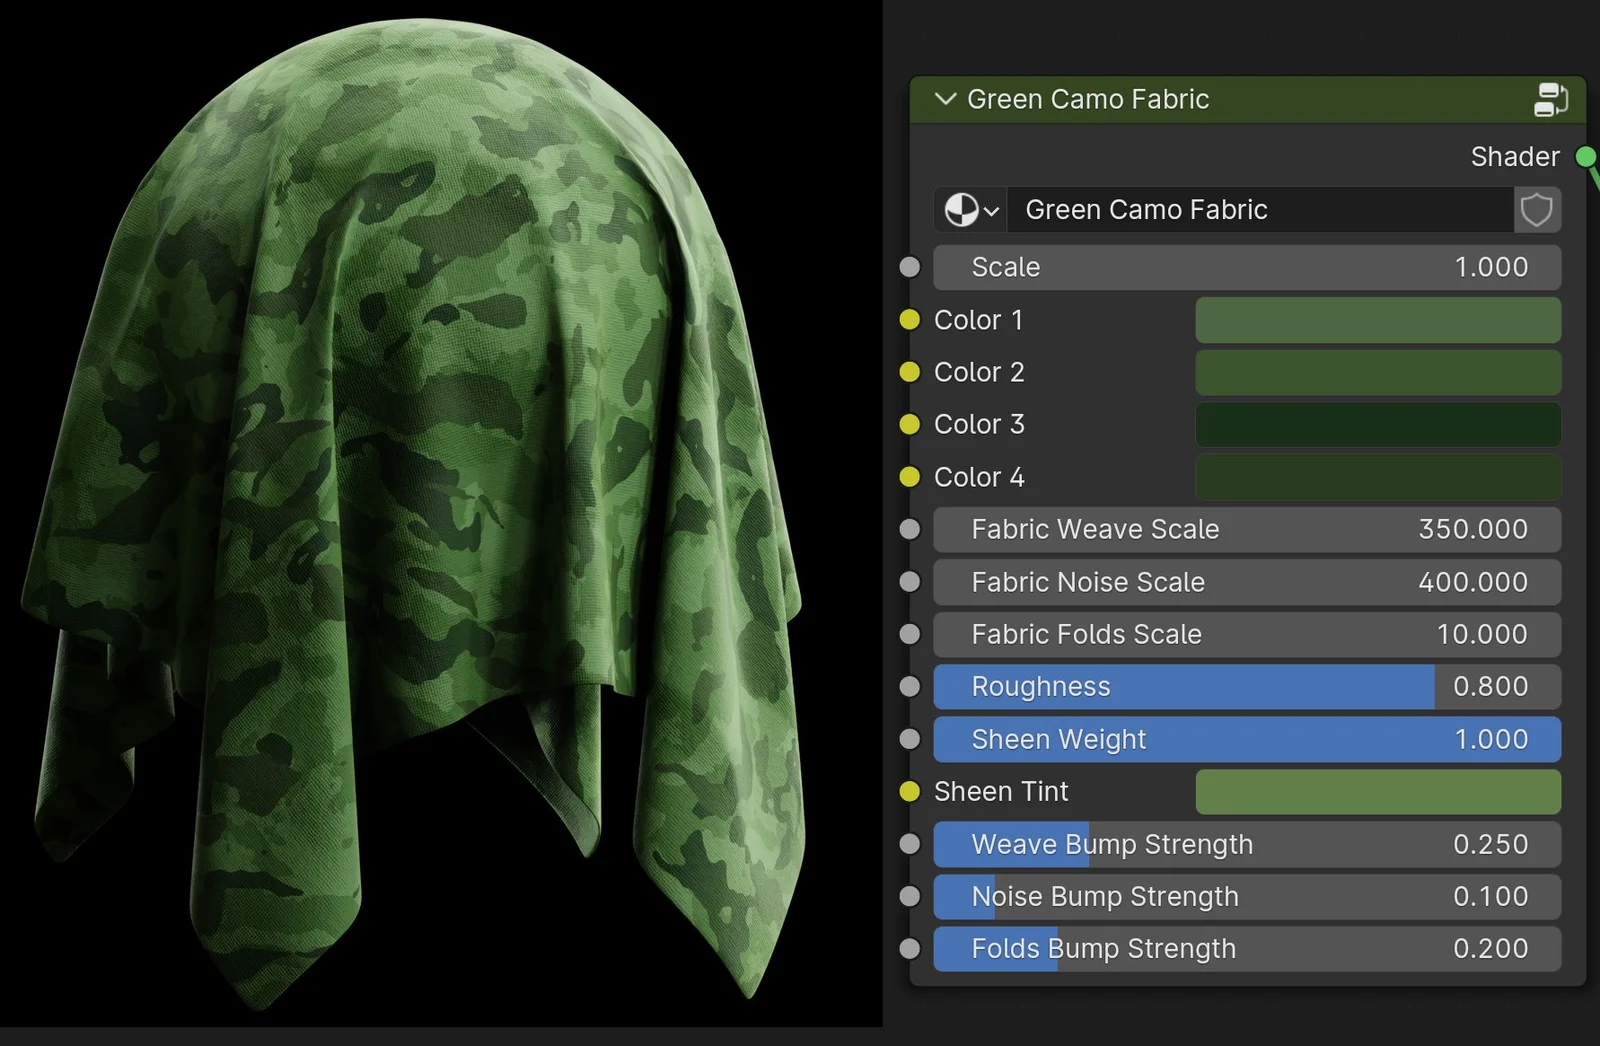Screen dimensions: 1600x1046
Task: Click the yellow Color 1 input socket
Action: pos(910,320)
